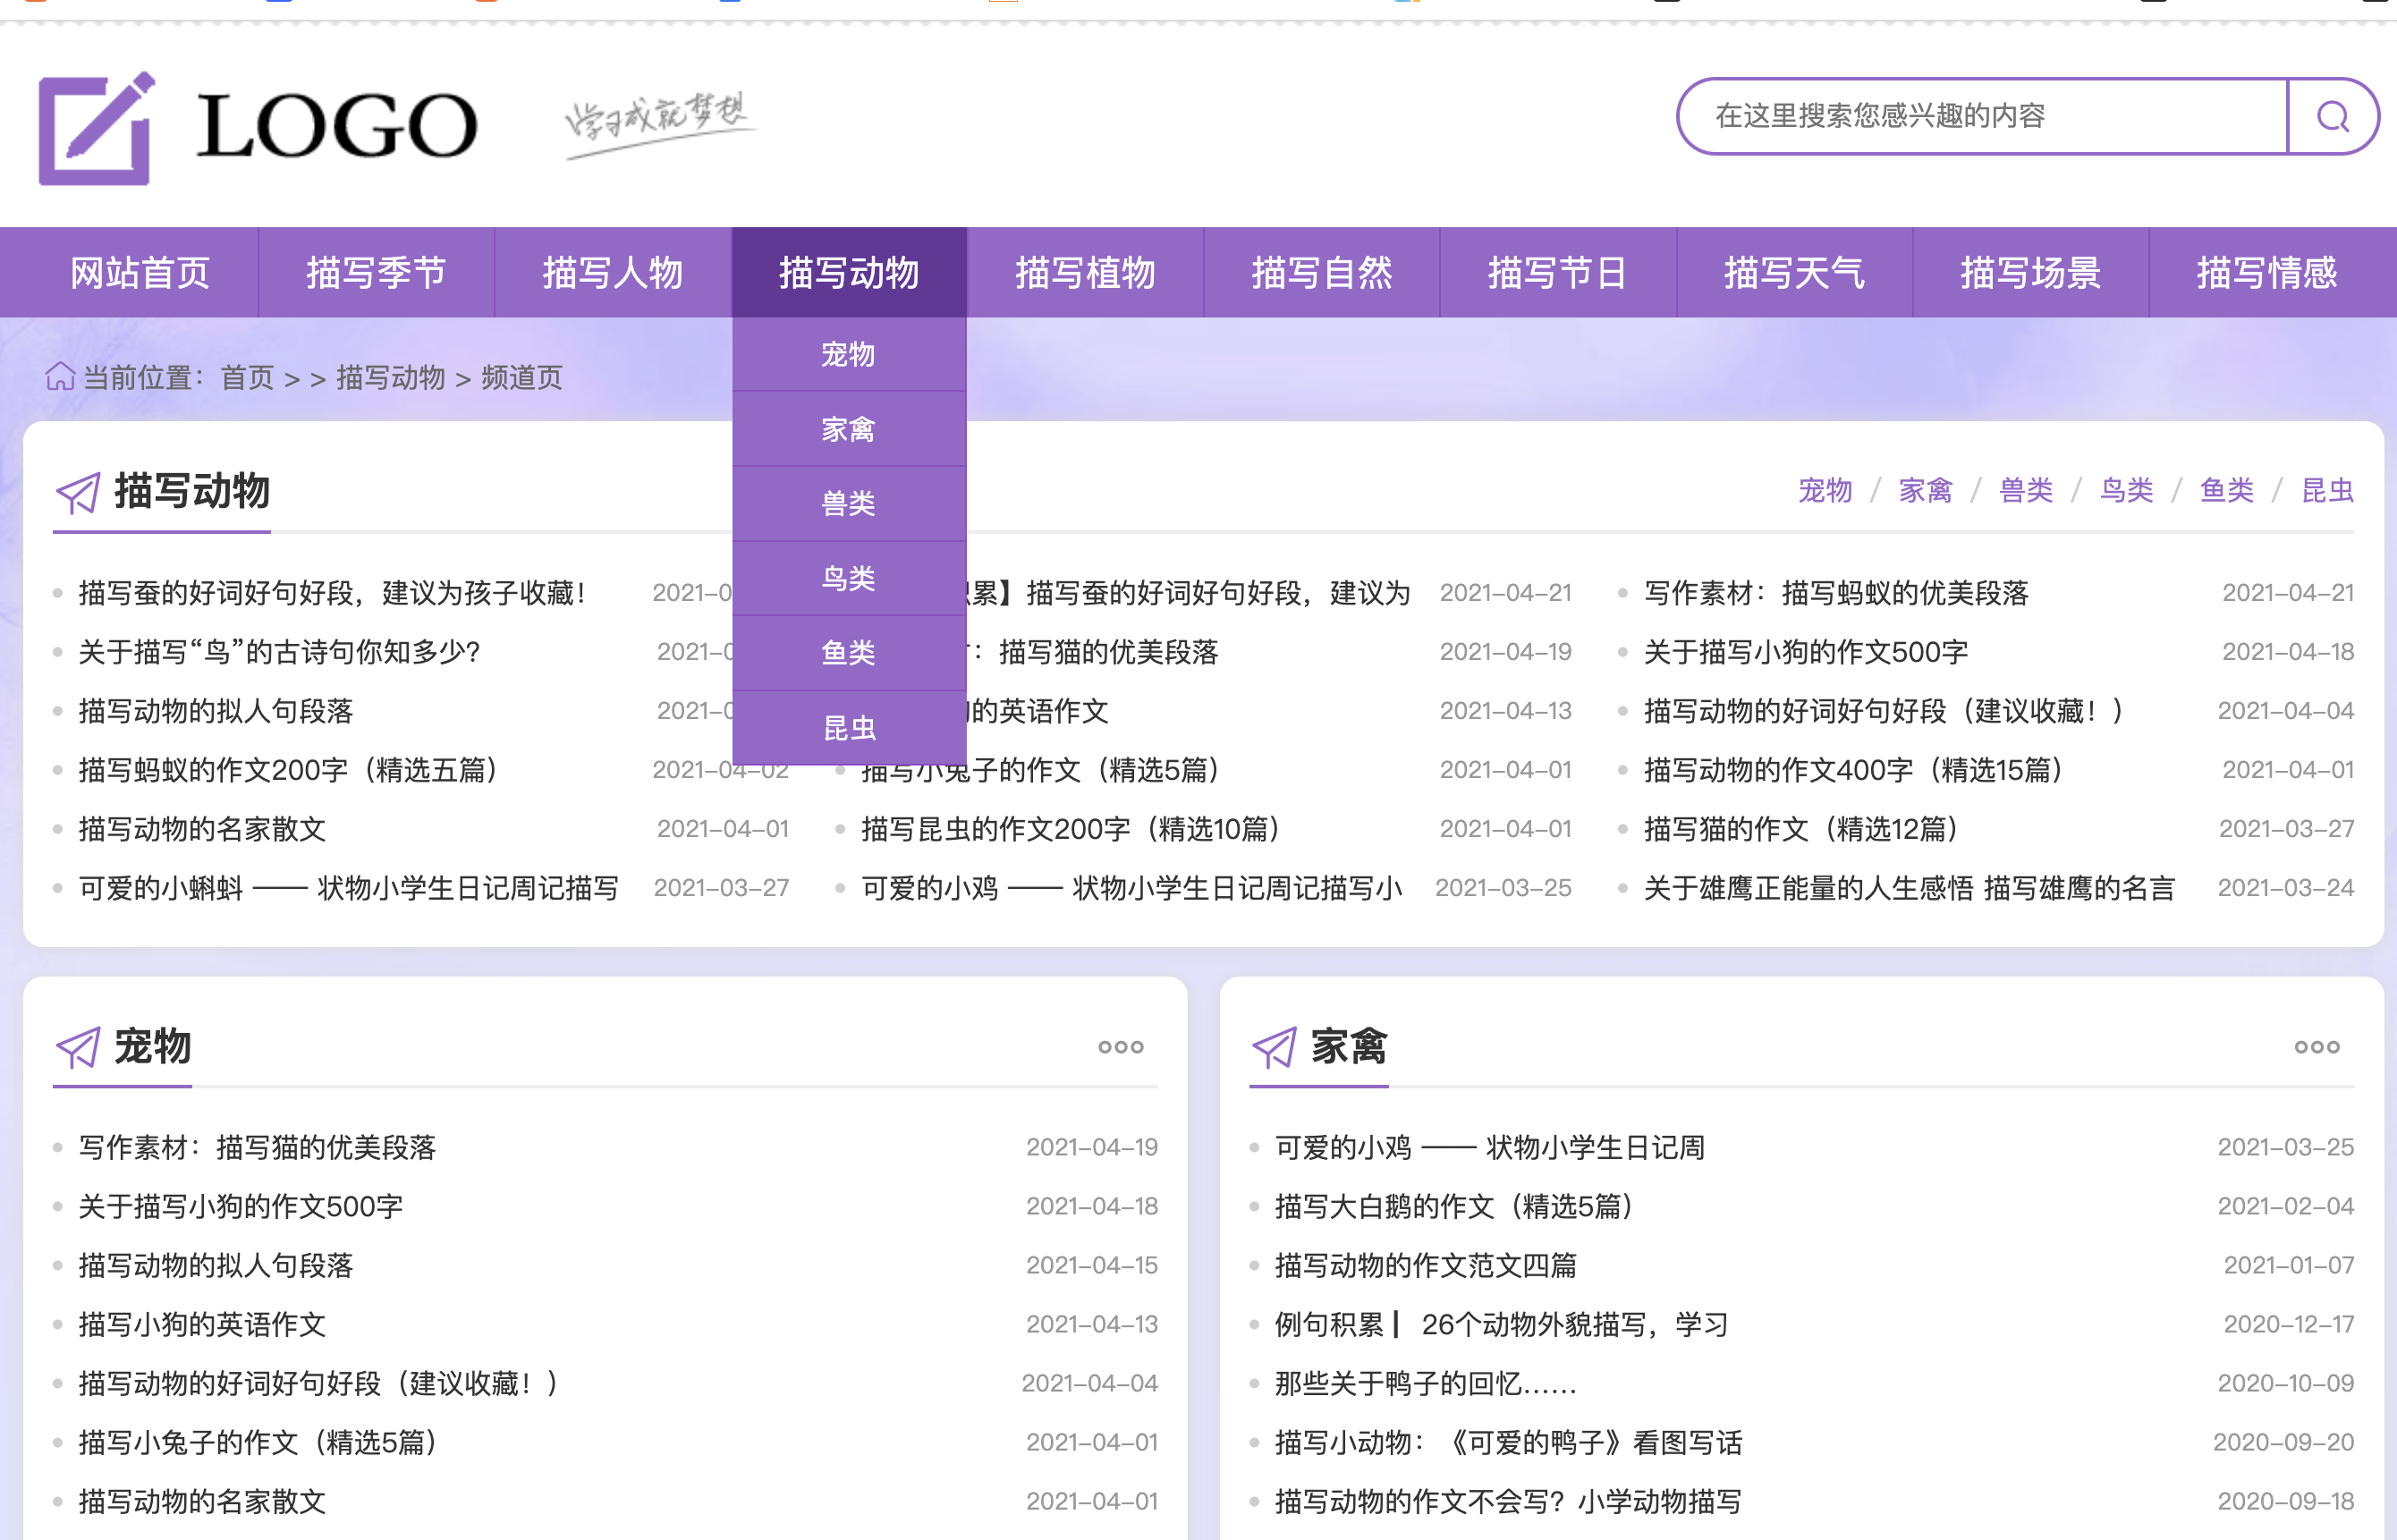2397x1540 pixels.
Task: Select 家禽 in the dropdown menu
Action: [x=849, y=429]
